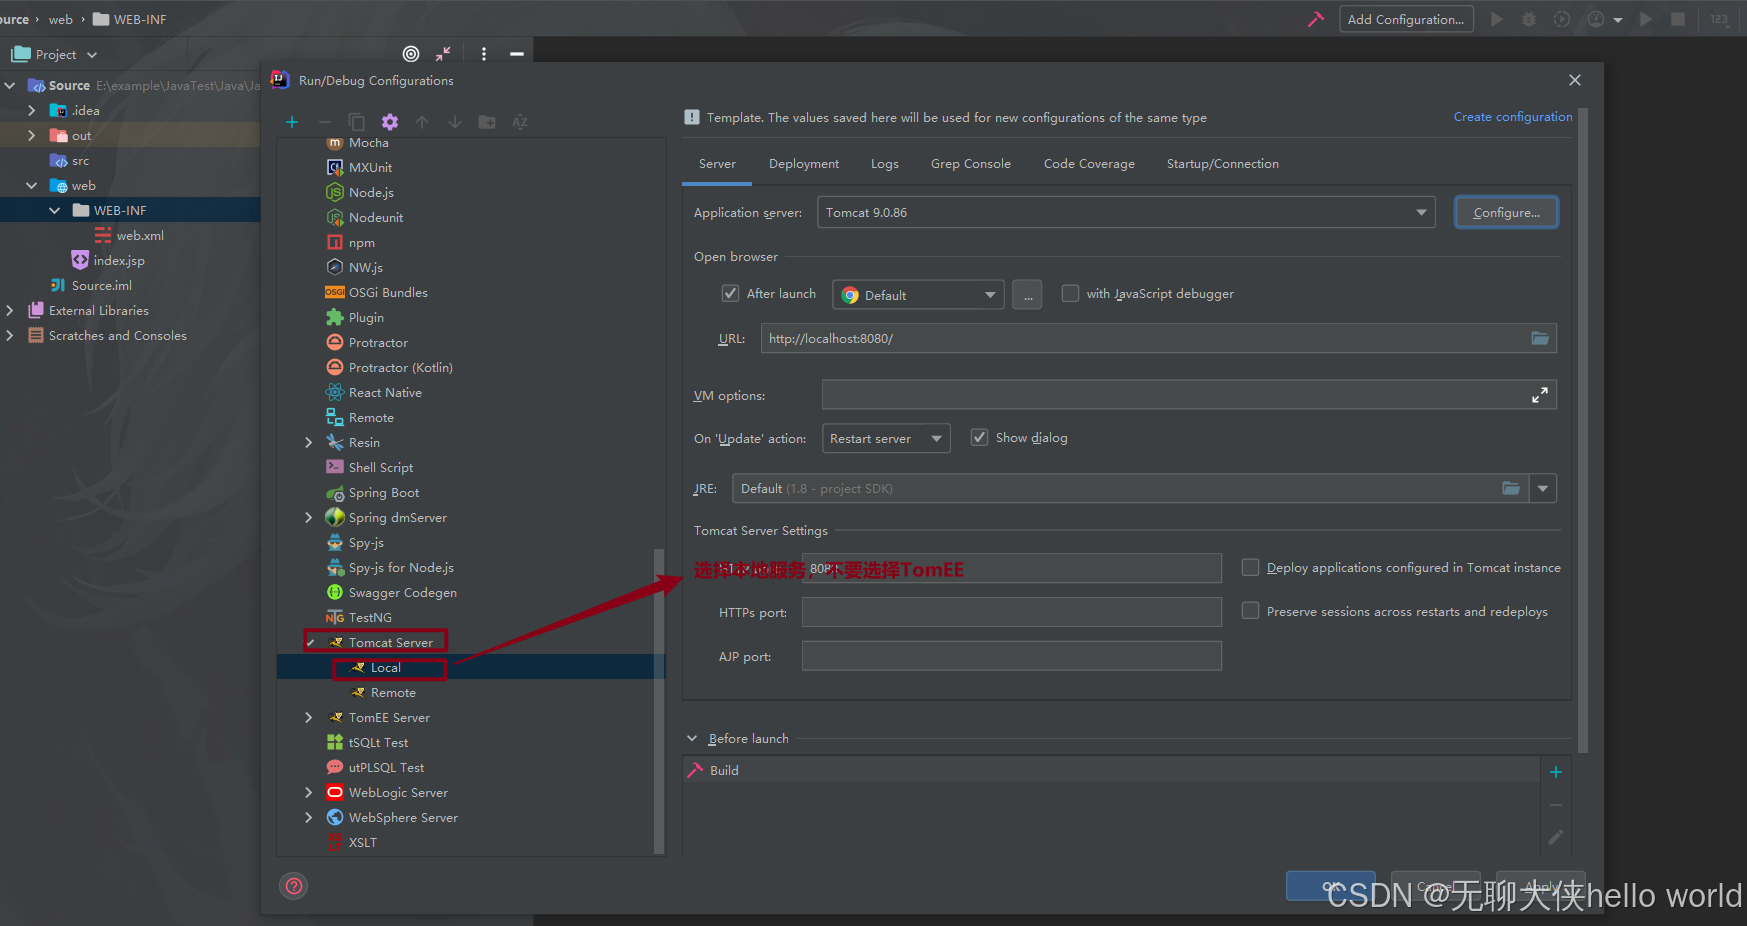Screen dimensions: 1747x926
Task: Collapse WEB-INF folder in Project tree
Action: pyautogui.click(x=55, y=211)
